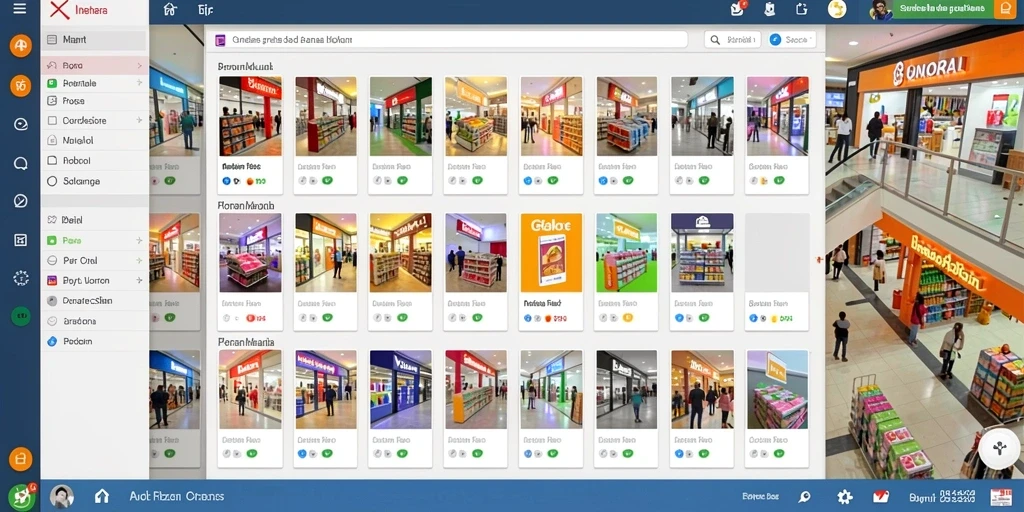Expand the green Para item arrow

[x=139, y=240]
